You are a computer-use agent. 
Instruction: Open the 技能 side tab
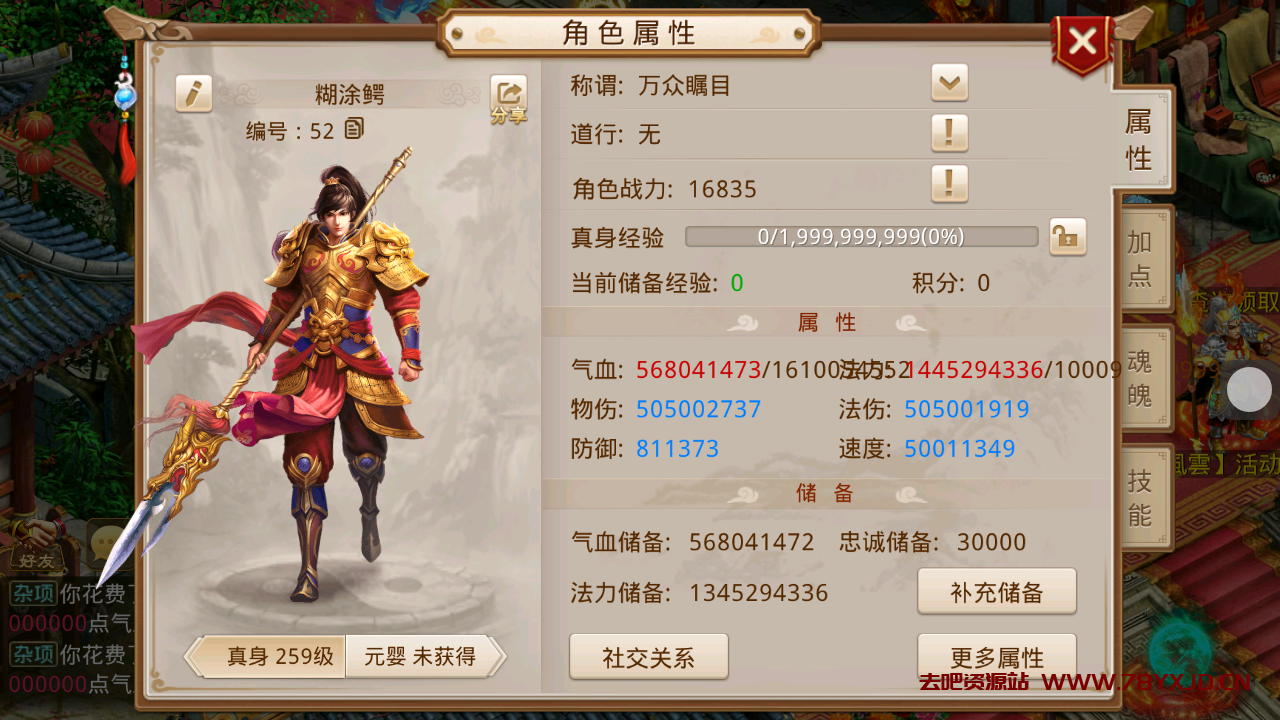tap(1141, 498)
